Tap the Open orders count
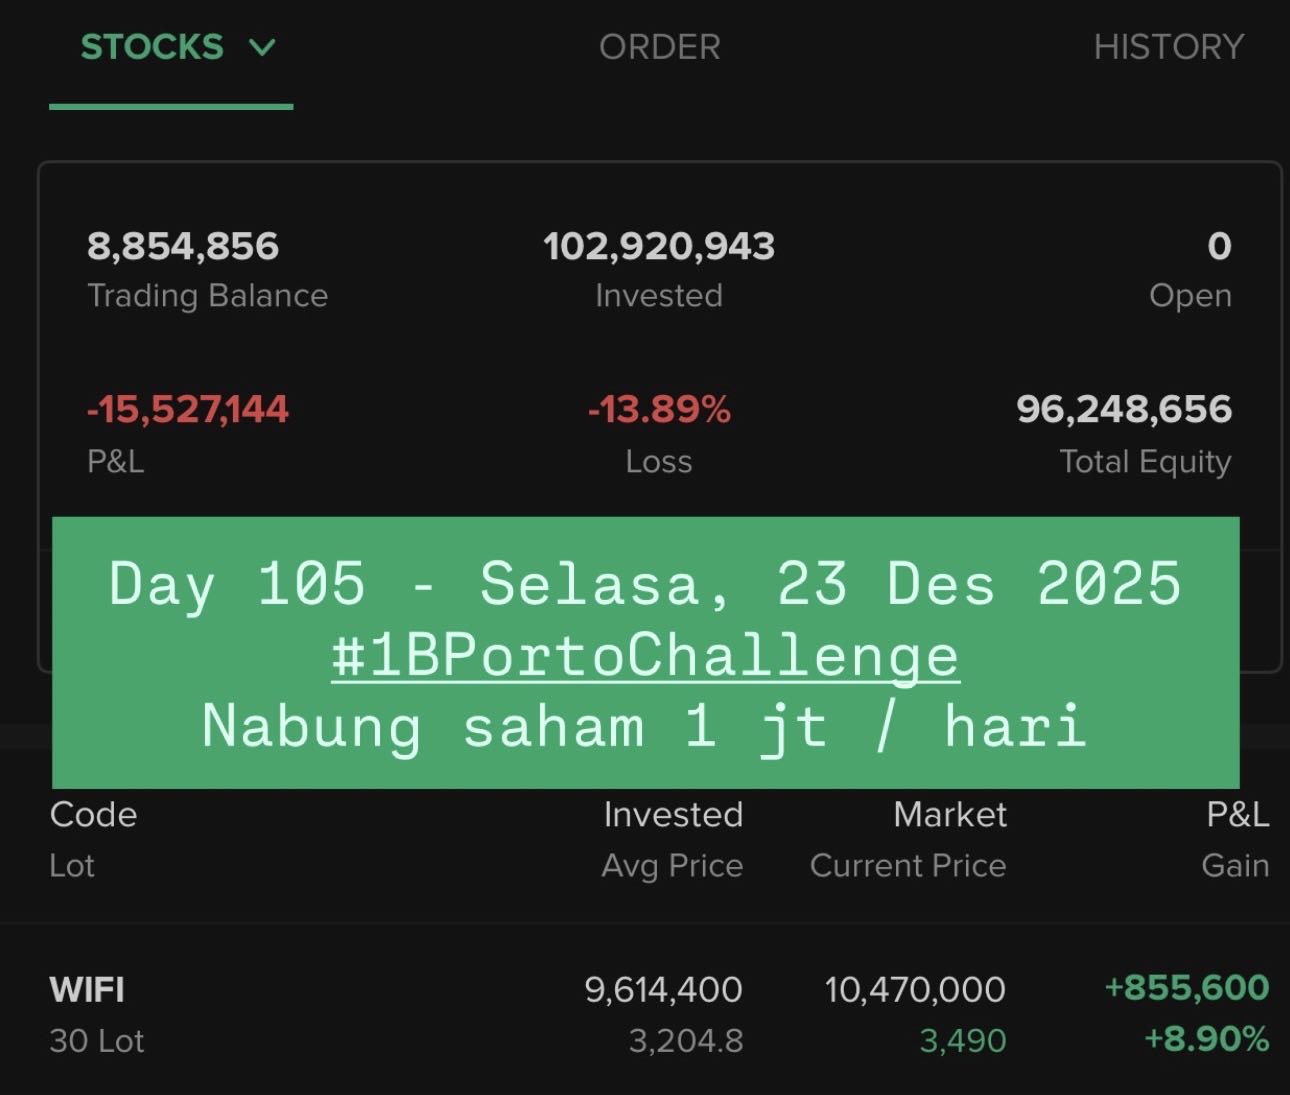Viewport: 1290px width, 1095px height. (1218, 246)
